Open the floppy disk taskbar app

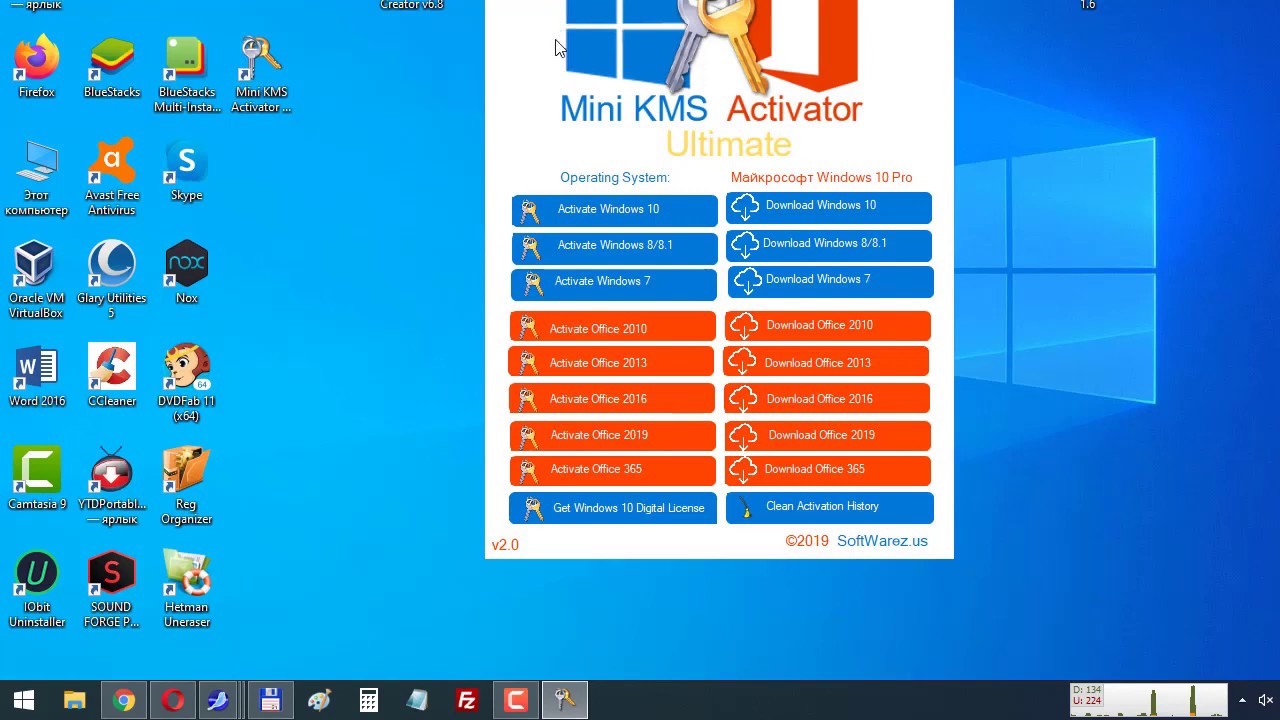(270, 700)
